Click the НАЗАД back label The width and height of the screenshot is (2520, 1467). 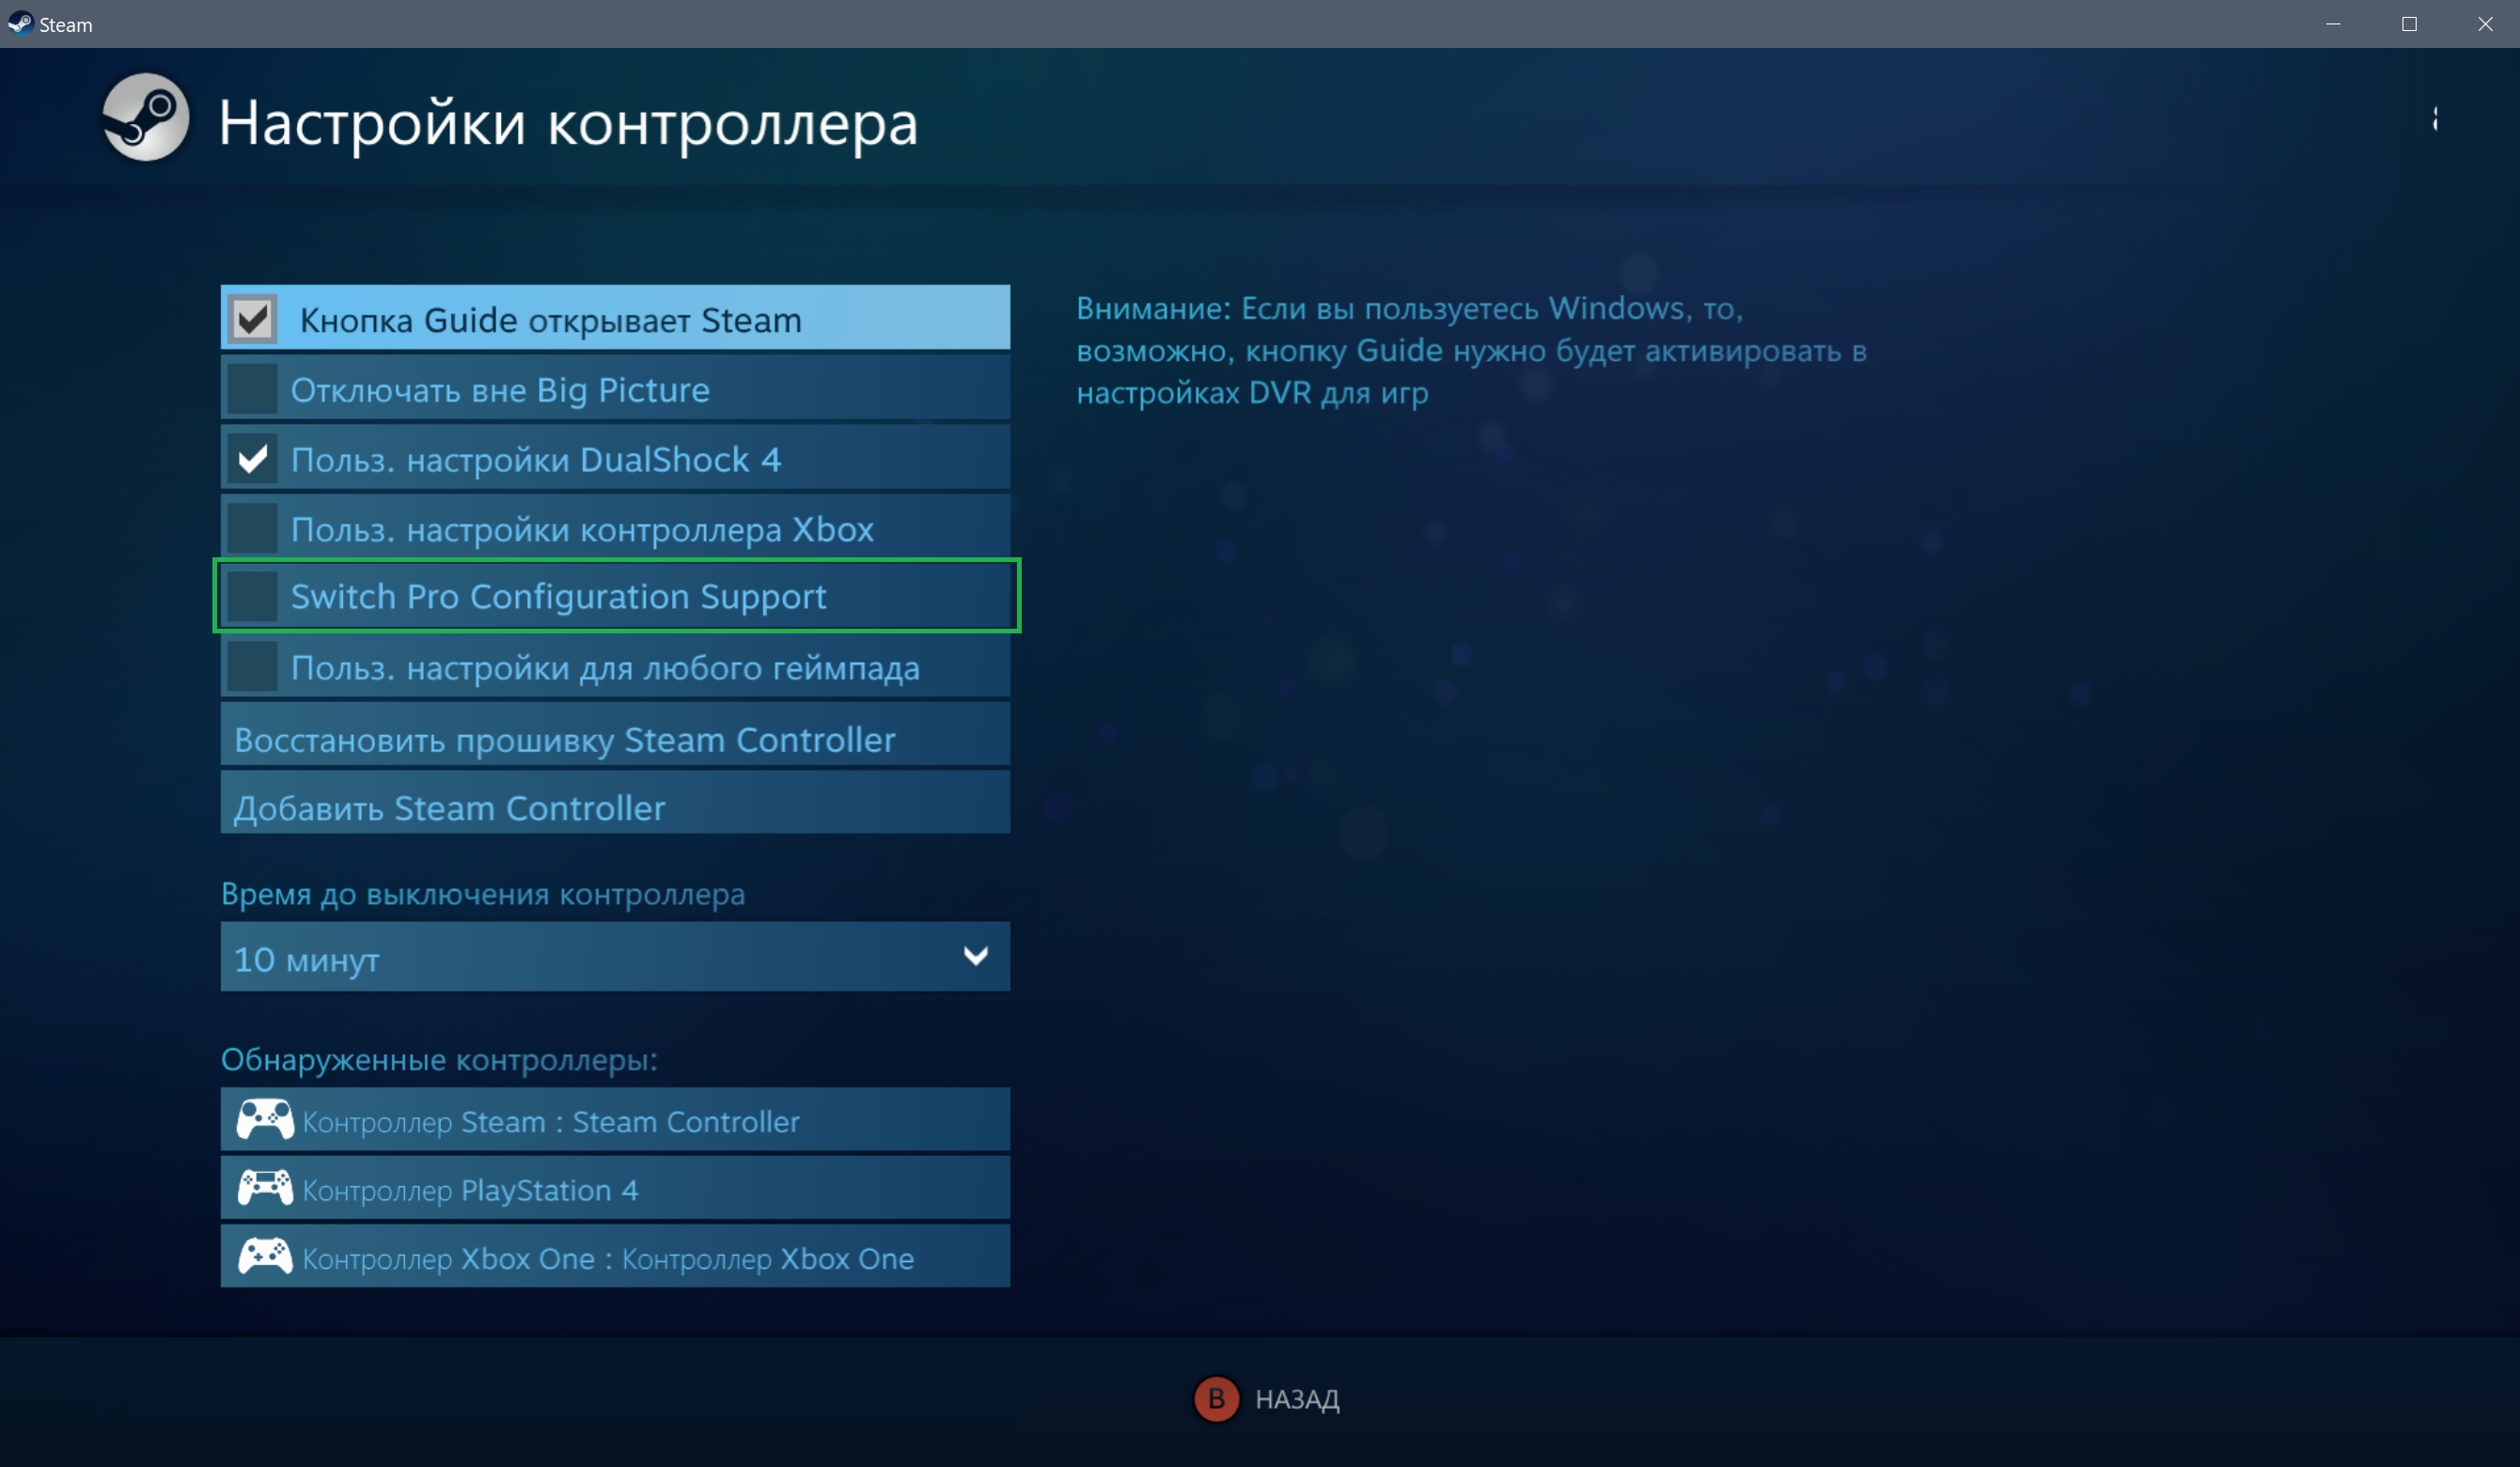tap(1296, 1399)
